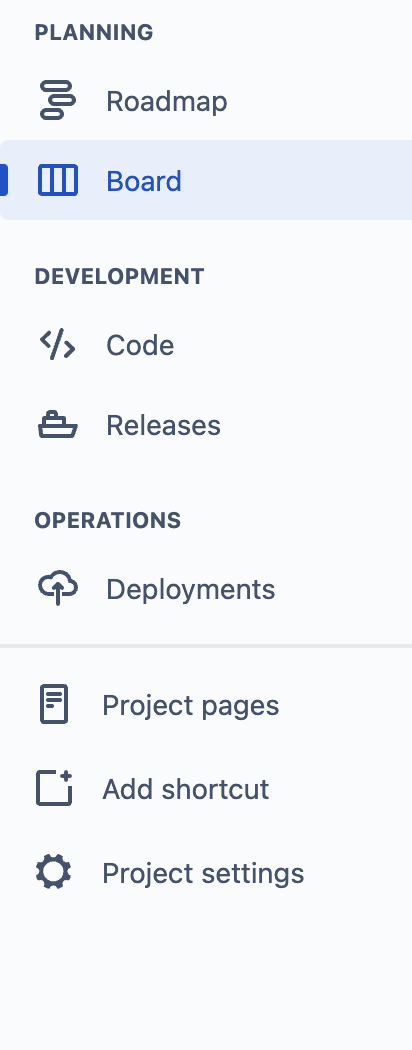Open the Project settings label
The image size is (412, 1050).
tap(203, 874)
